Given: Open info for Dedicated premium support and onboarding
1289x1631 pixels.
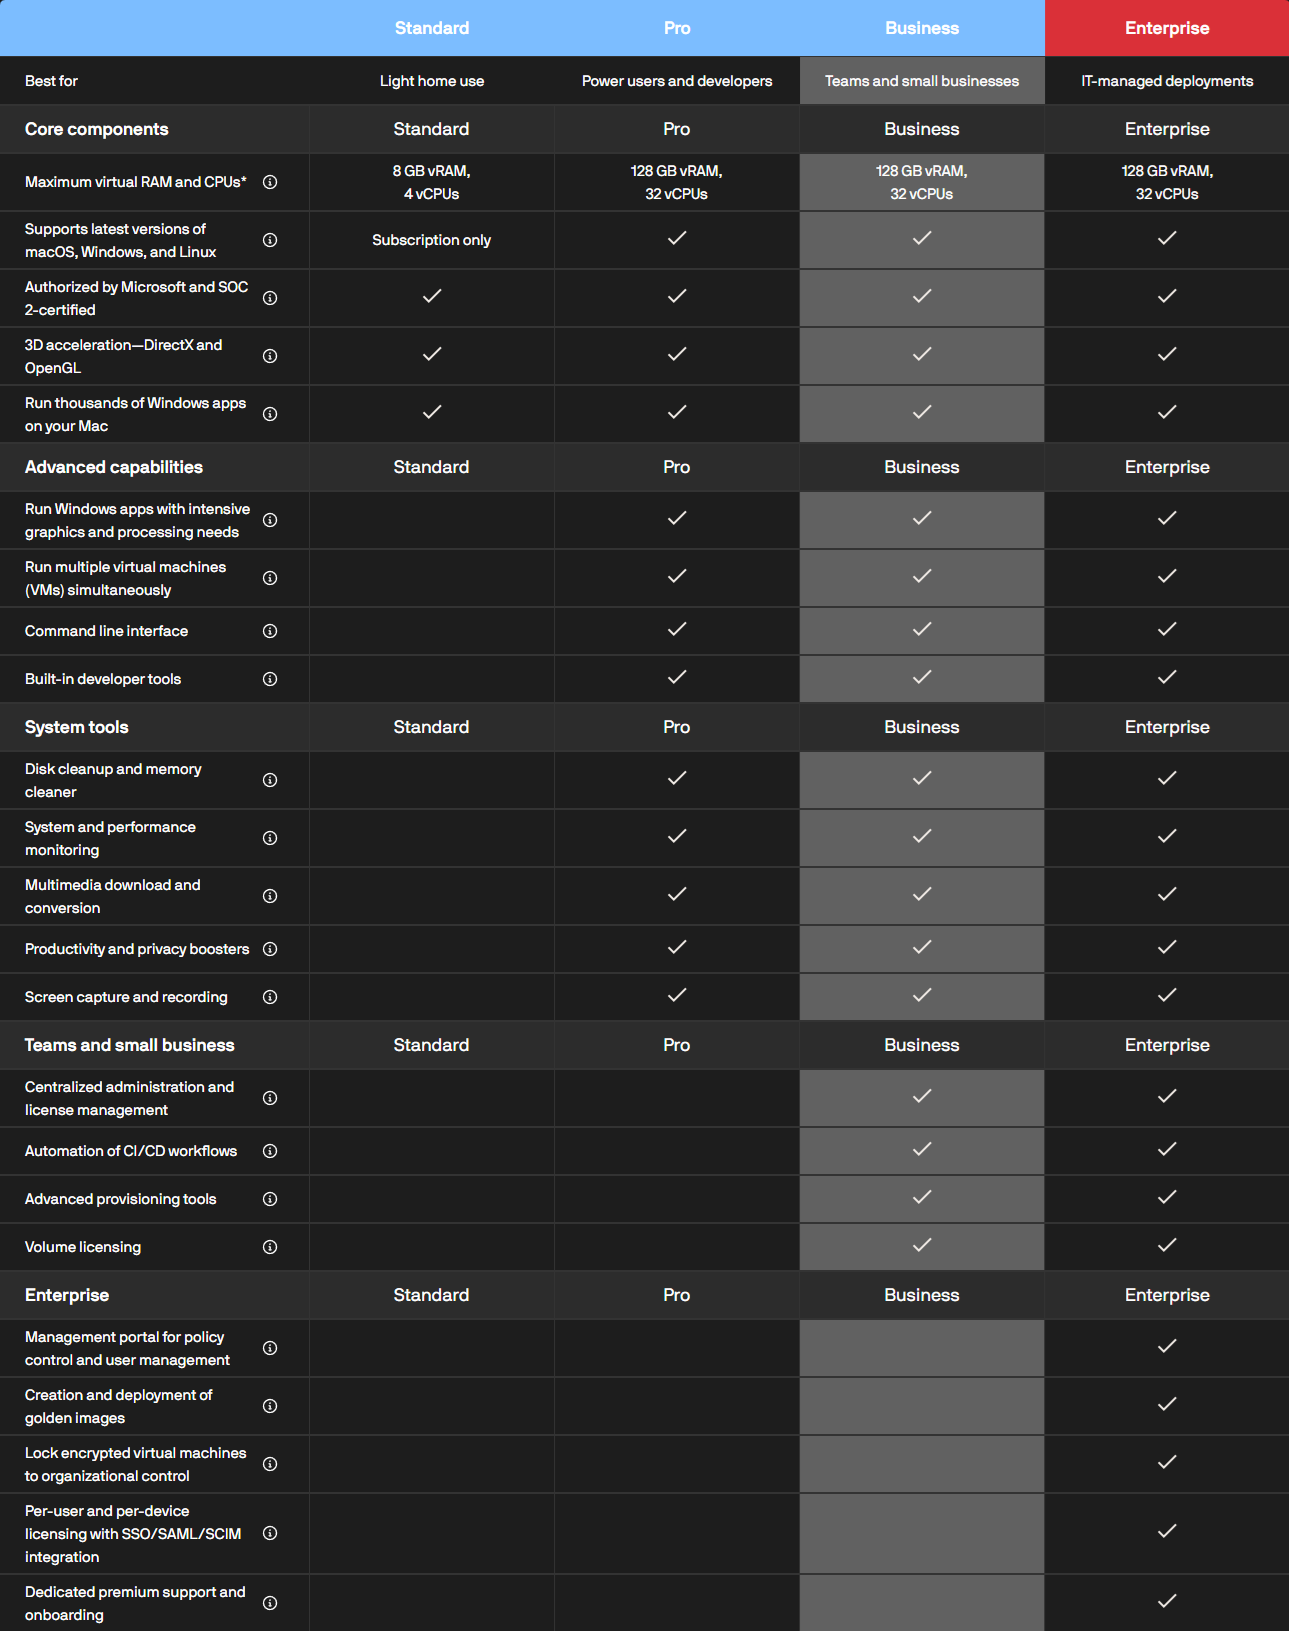Looking at the screenshot, I should 270,1603.
